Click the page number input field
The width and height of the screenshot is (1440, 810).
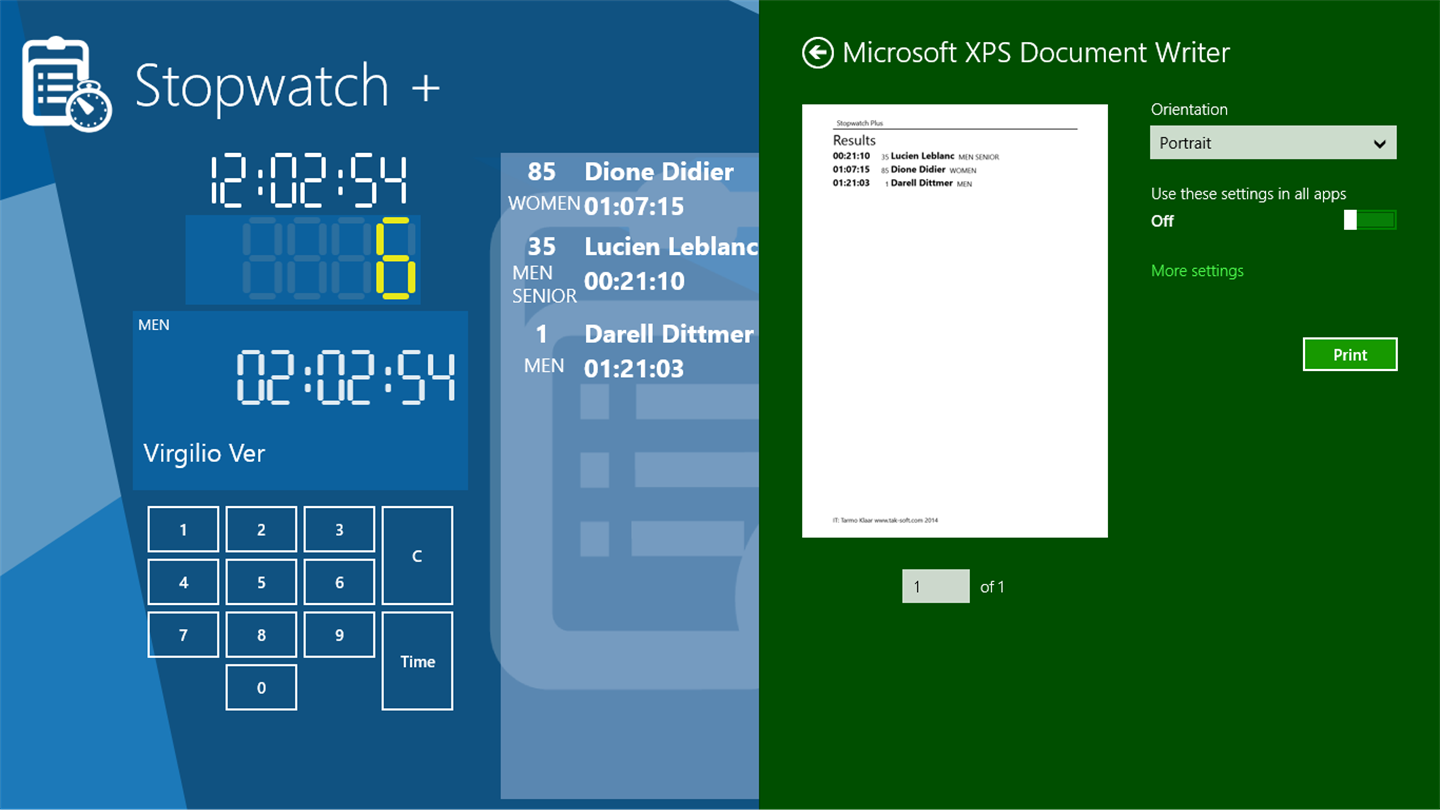pyautogui.click(x=936, y=586)
